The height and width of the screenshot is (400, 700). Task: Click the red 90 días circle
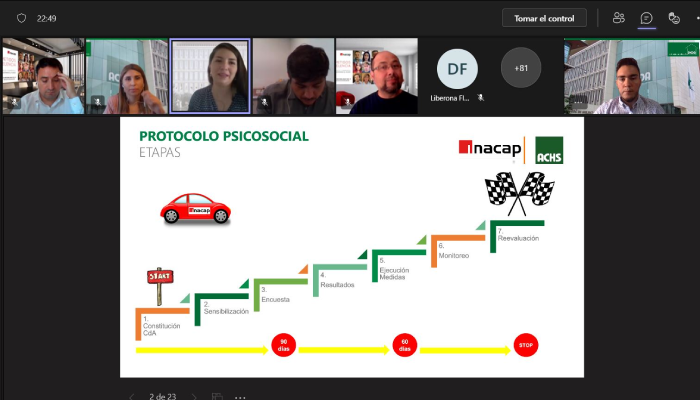coord(284,345)
